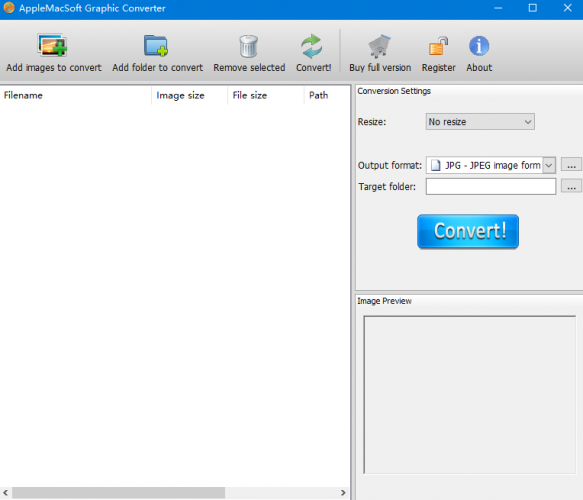Browse for target folder ellipsis button

[571, 186]
